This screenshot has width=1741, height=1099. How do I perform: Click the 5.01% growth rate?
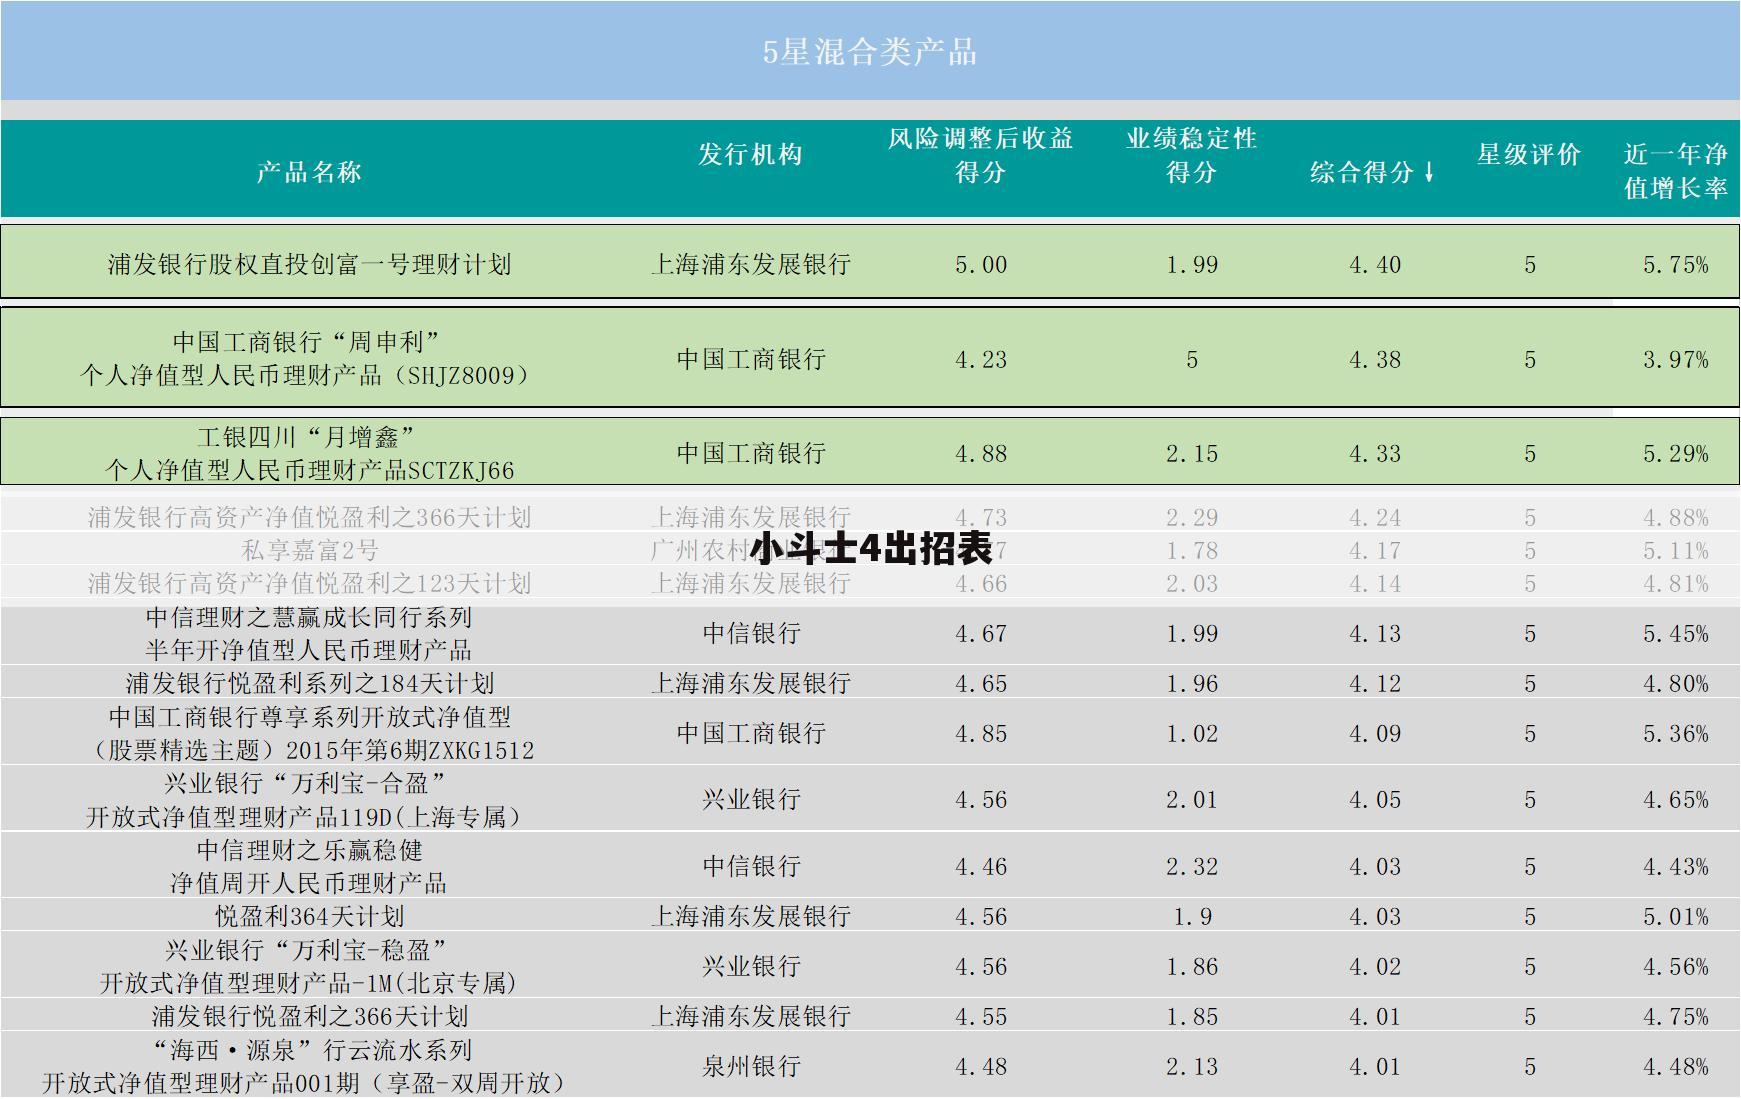pyautogui.click(x=1676, y=917)
